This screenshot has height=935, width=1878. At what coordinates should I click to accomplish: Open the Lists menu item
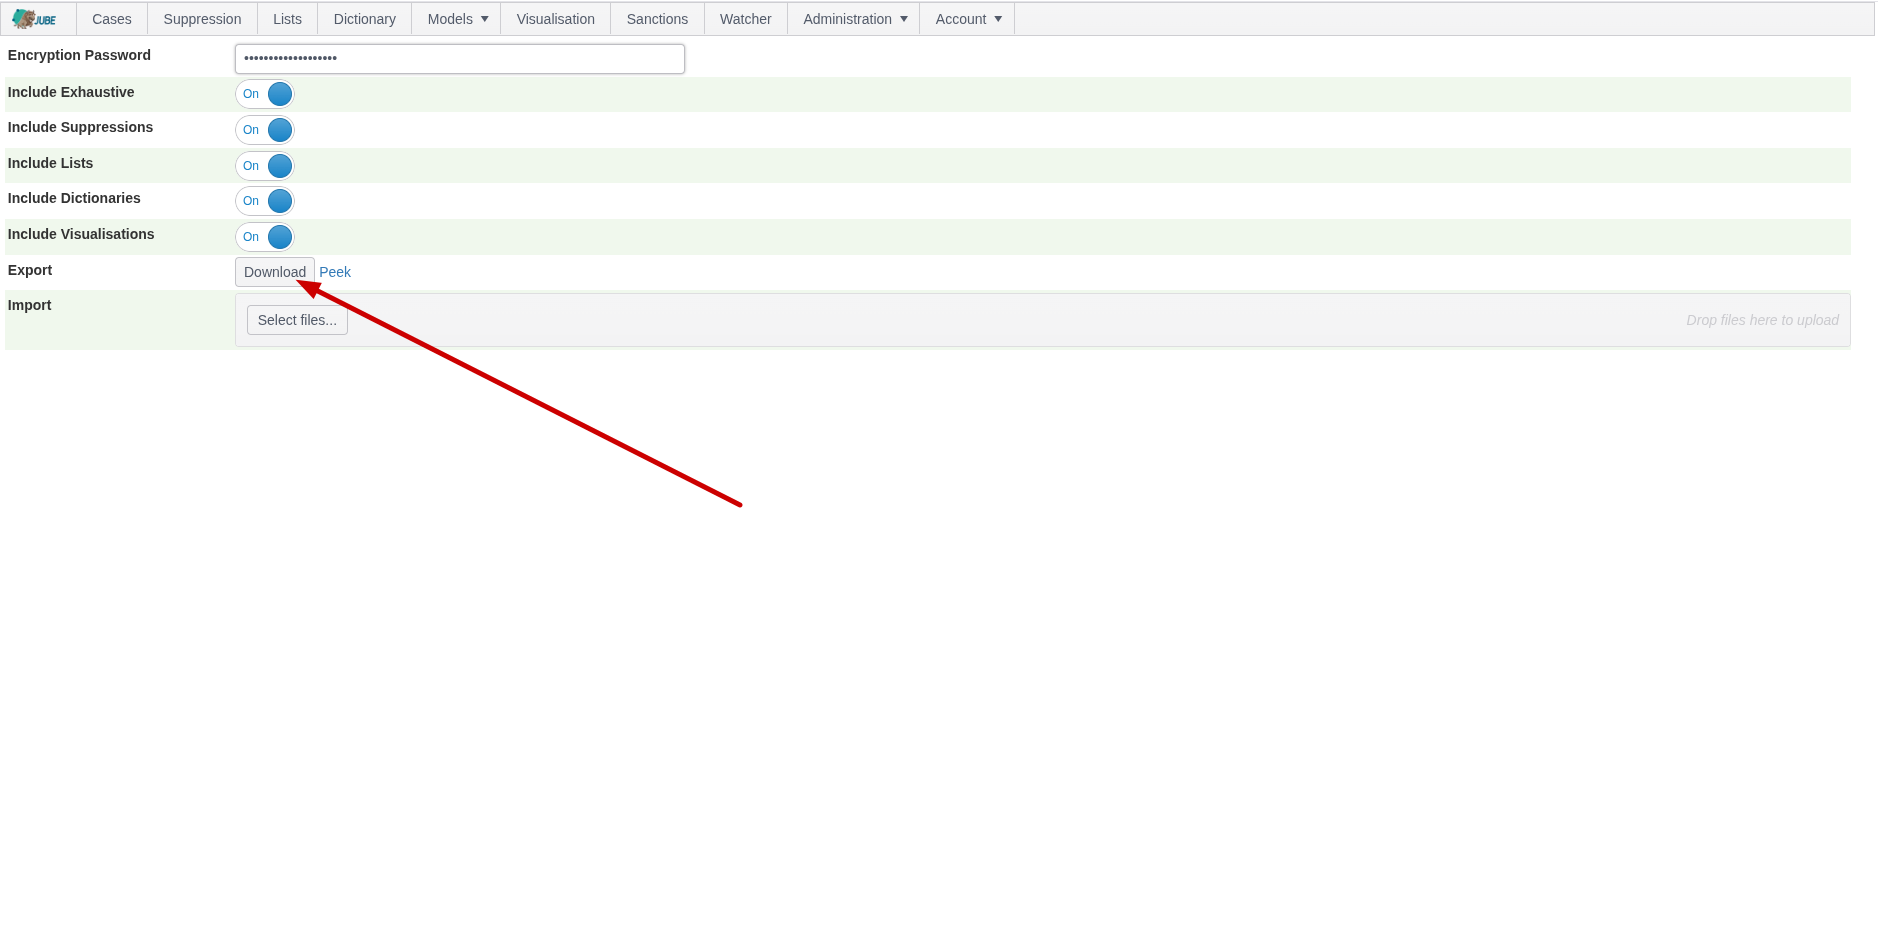coord(287,19)
